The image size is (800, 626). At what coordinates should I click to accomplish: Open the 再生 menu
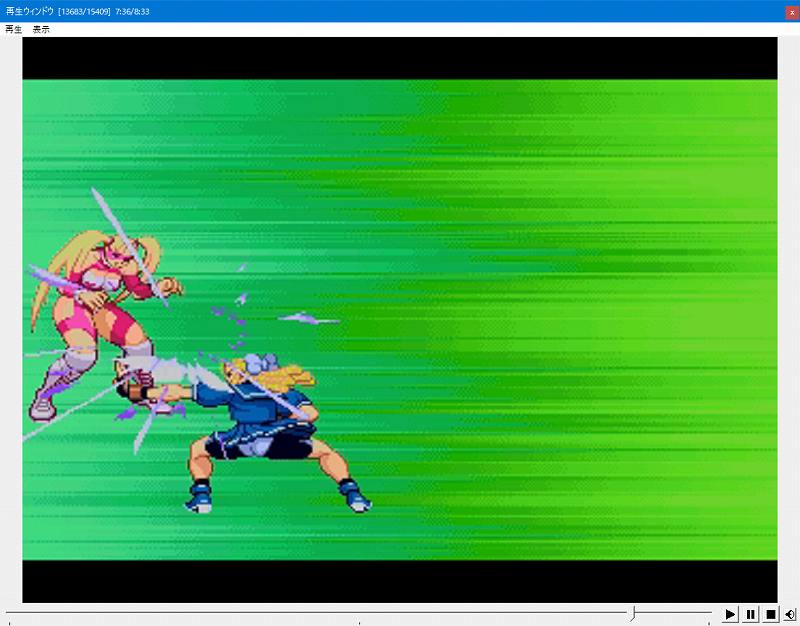click(x=13, y=30)
